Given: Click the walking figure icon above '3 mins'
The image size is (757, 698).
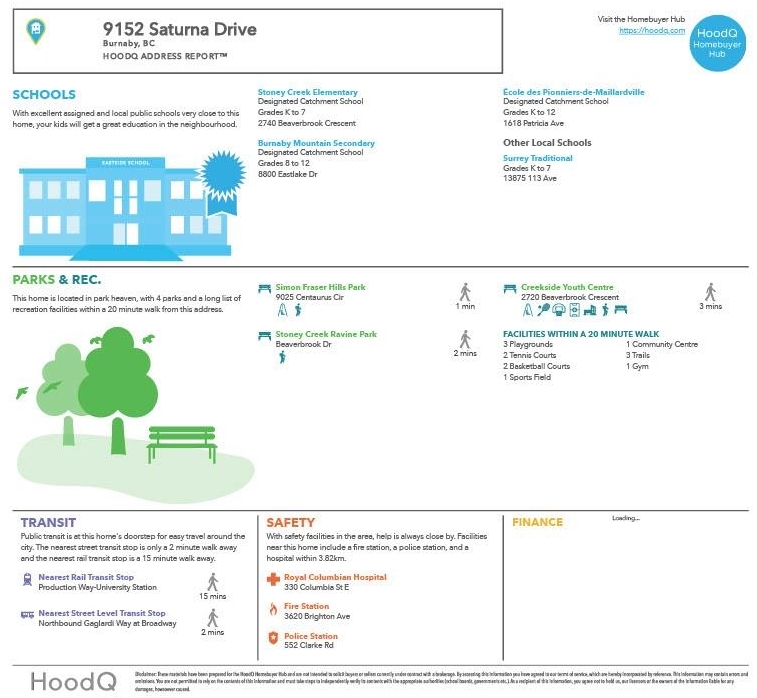Looking at the screenshot, I should tap(710, 292).
